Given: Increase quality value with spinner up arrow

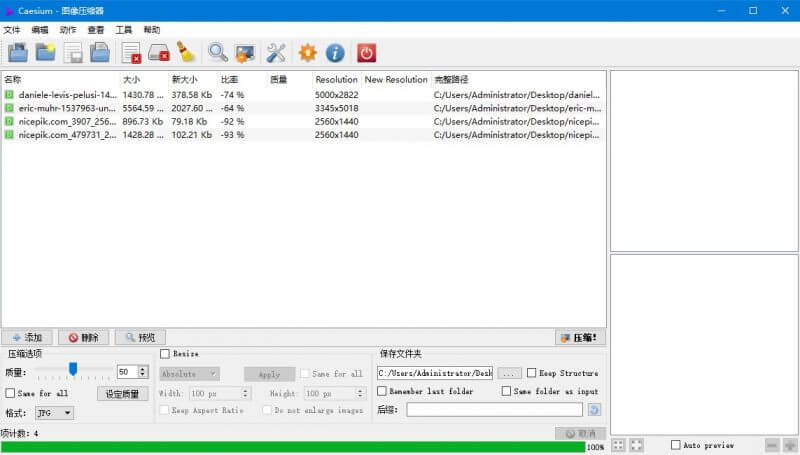Looking at the screenshot, I should point(142,368).
